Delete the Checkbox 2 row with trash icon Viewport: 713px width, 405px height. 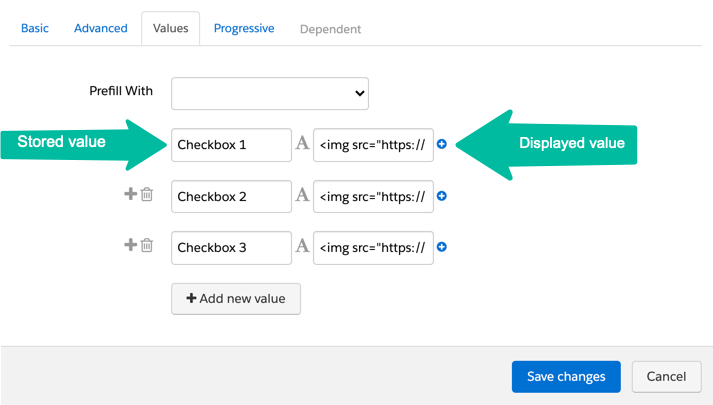tap(147, 195)
